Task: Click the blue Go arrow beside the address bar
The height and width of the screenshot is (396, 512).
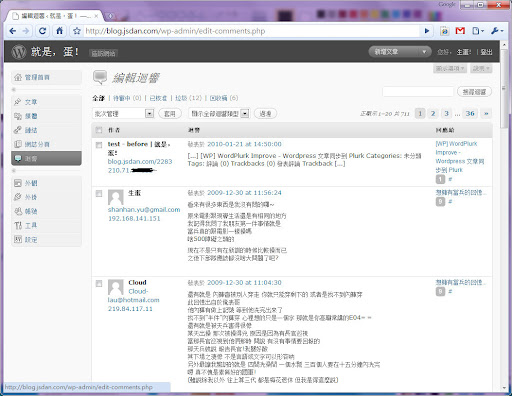Action: pyautogui.click(x=427, y=31)
